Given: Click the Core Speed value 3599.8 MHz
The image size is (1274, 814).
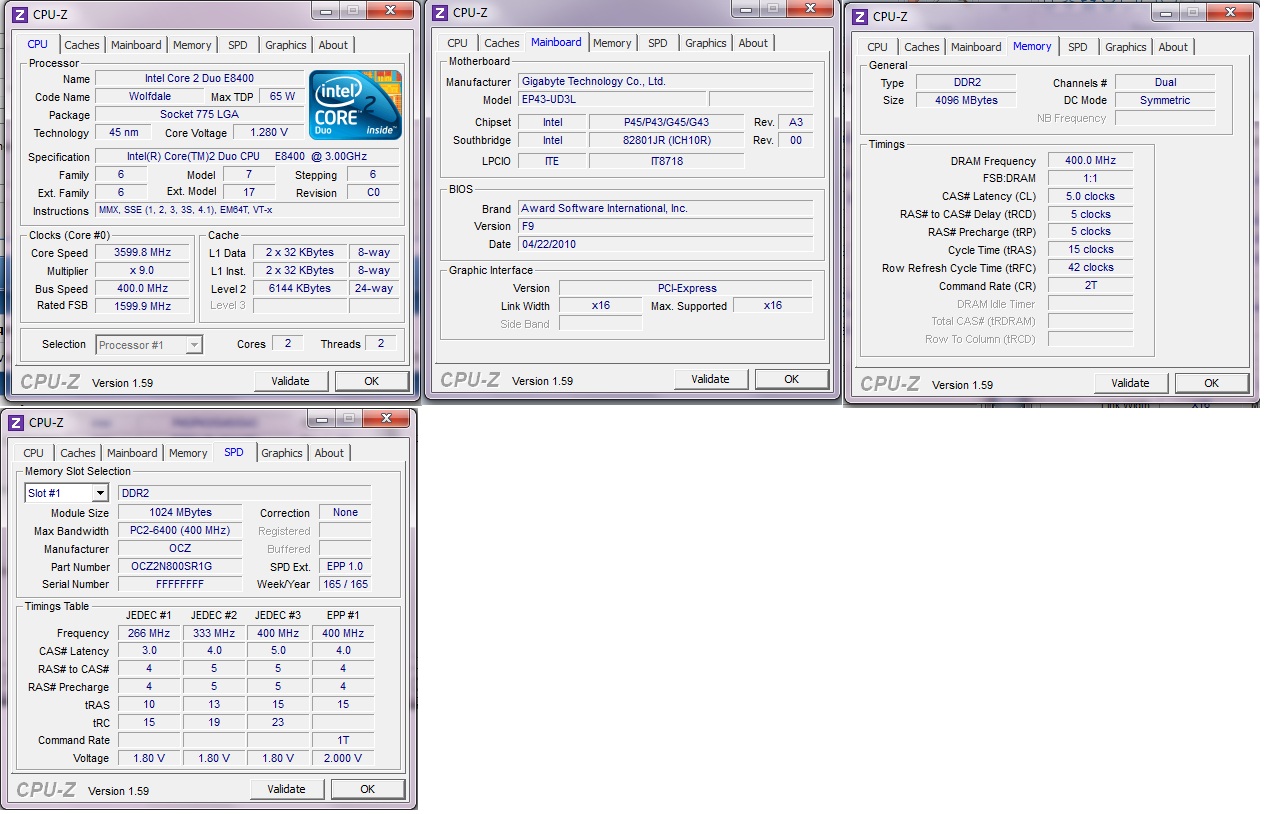Looking at the screenshot, I should pyautogui.click(x=144, y=253).
